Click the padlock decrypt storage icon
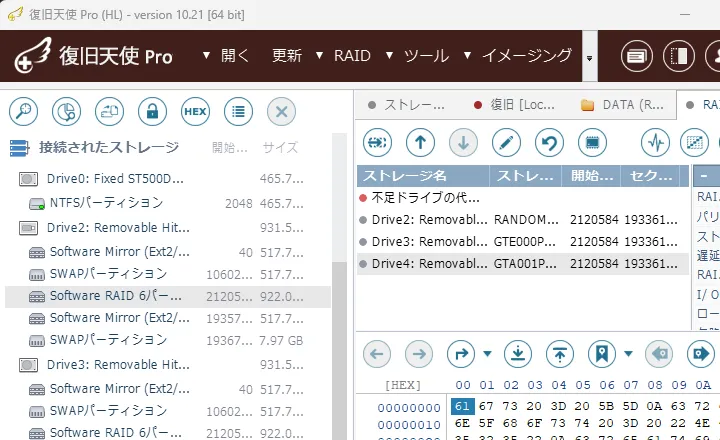720x440 pixels. (x=152, y=112)
